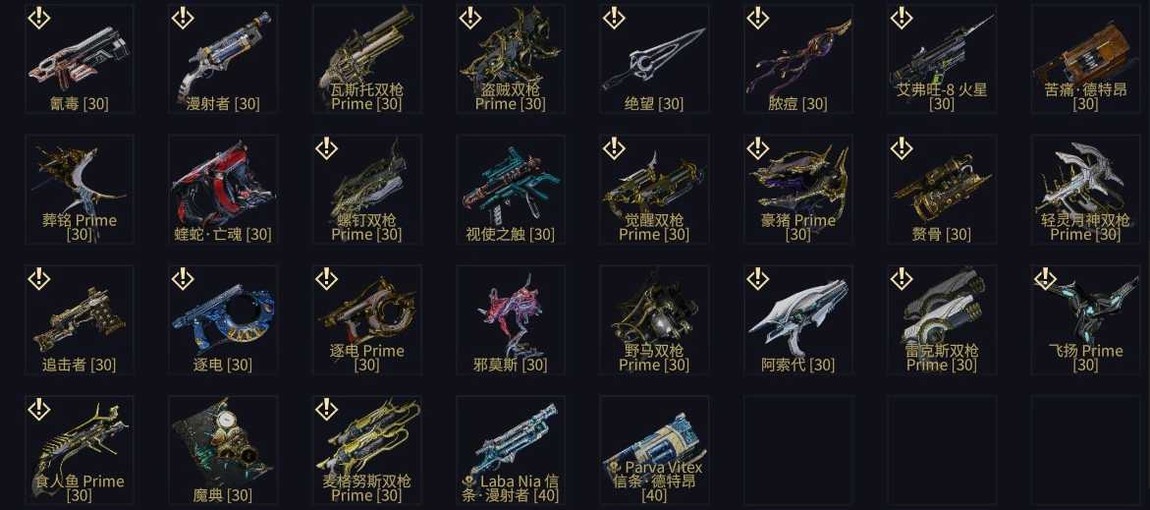The height and width of the screenshot is (510, 1150).
Task: Click the alert badge on 追击者 tile
Action: 38,279
